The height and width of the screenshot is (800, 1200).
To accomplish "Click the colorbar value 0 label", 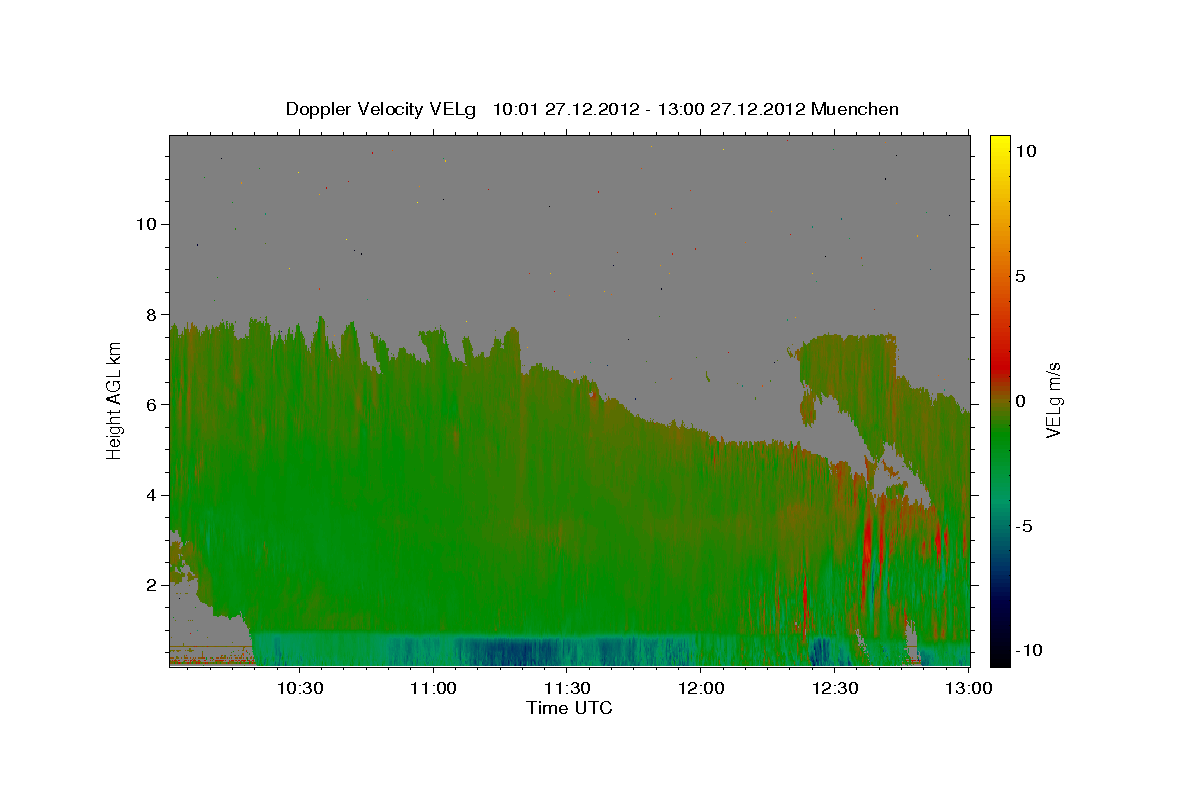I will pyautogui.click(x=1020, y=401).
